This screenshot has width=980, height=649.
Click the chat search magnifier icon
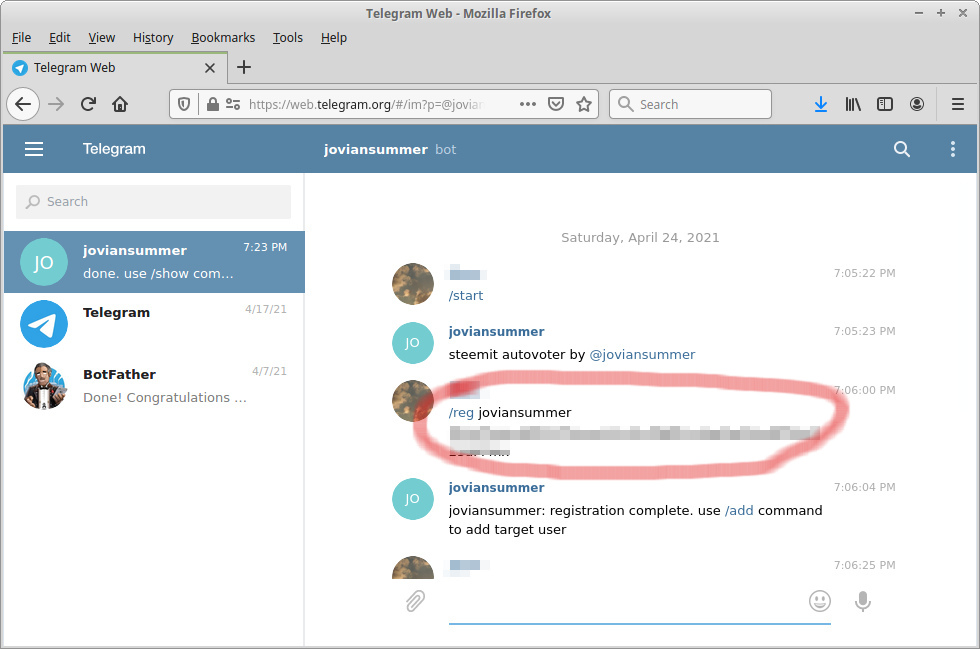(x=901, y=149)
